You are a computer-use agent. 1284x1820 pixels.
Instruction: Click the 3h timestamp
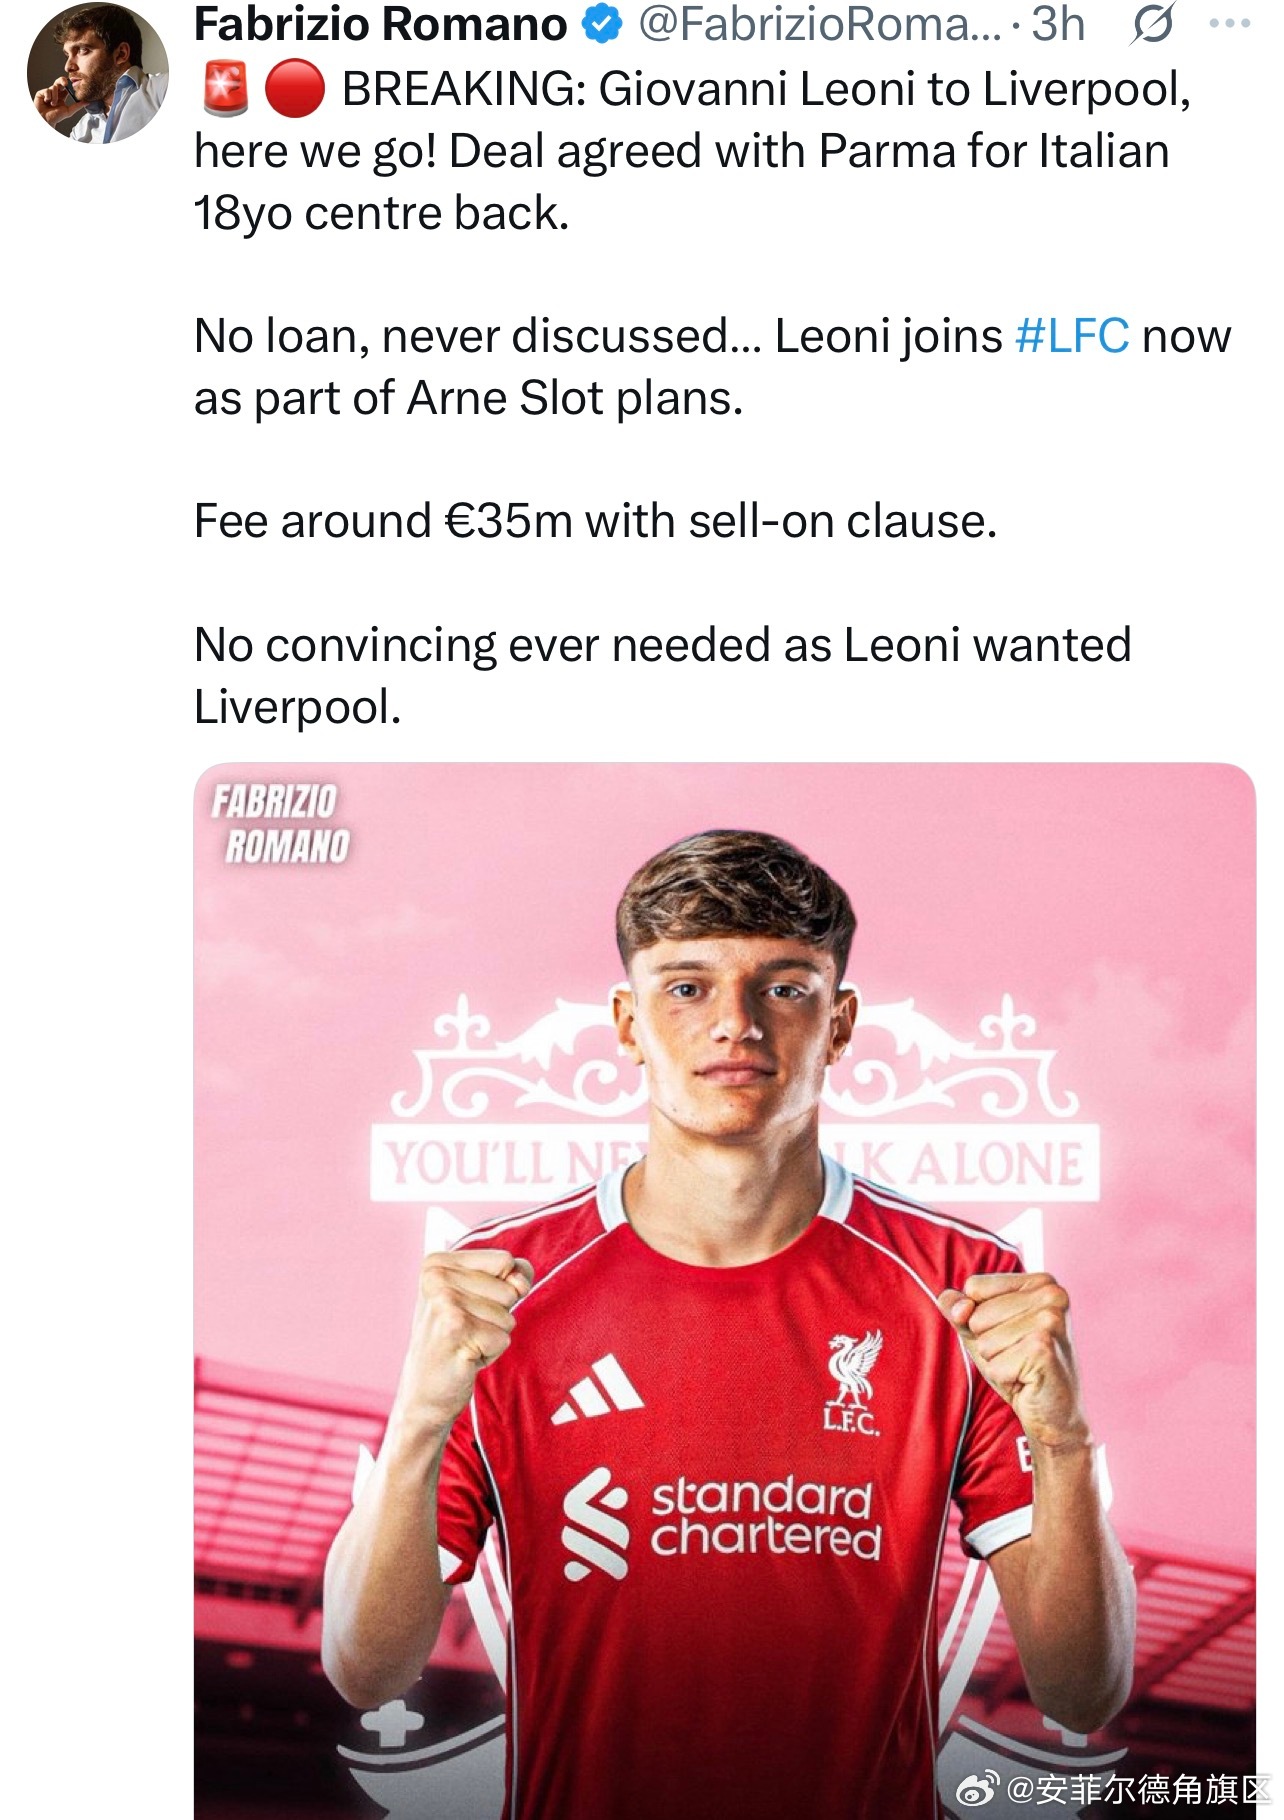pos(1058,24)
